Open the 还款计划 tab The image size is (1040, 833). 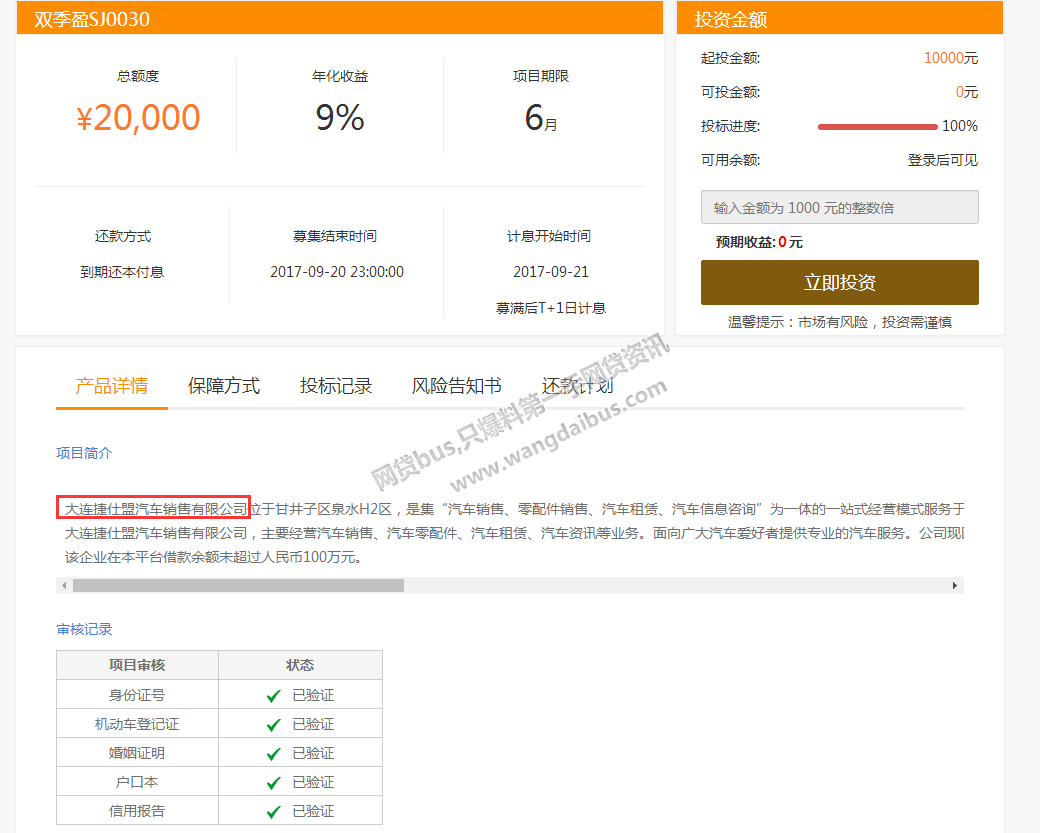pyautogui.click(x=577, y=385)
